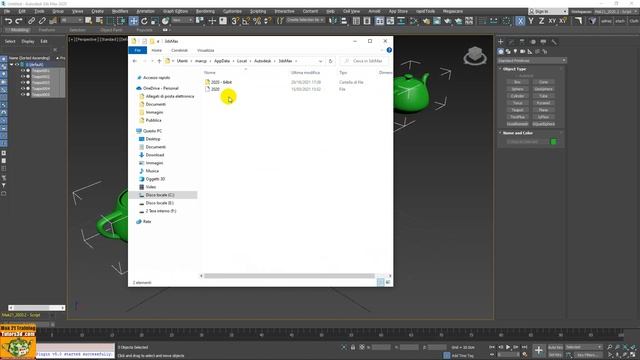Viewport: 640px width, 360px height.
Task: Open the Create Selection Set dropdown
Action: (305, 20)
